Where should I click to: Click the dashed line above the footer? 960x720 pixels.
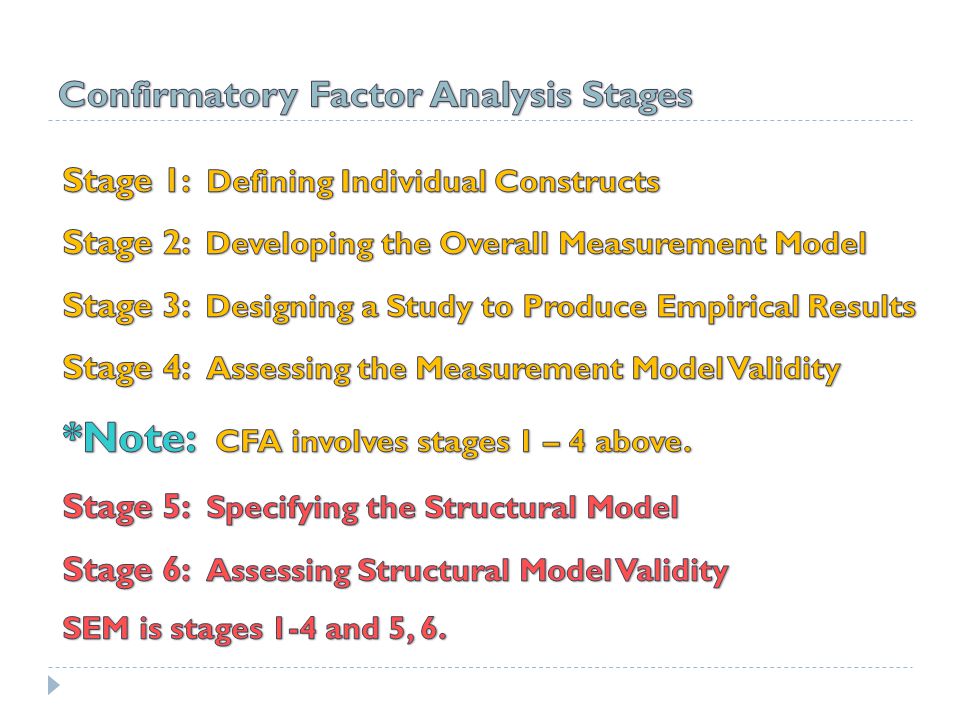[480, 667]
